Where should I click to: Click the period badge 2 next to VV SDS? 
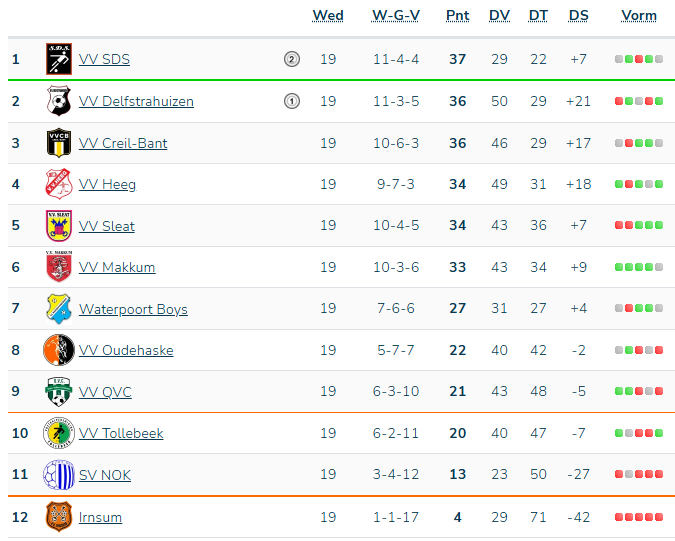[292, 59]
